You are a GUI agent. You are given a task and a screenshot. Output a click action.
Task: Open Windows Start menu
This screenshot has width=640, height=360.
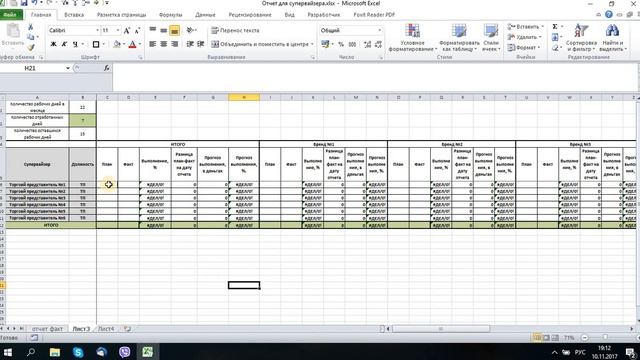pos(7,352)
